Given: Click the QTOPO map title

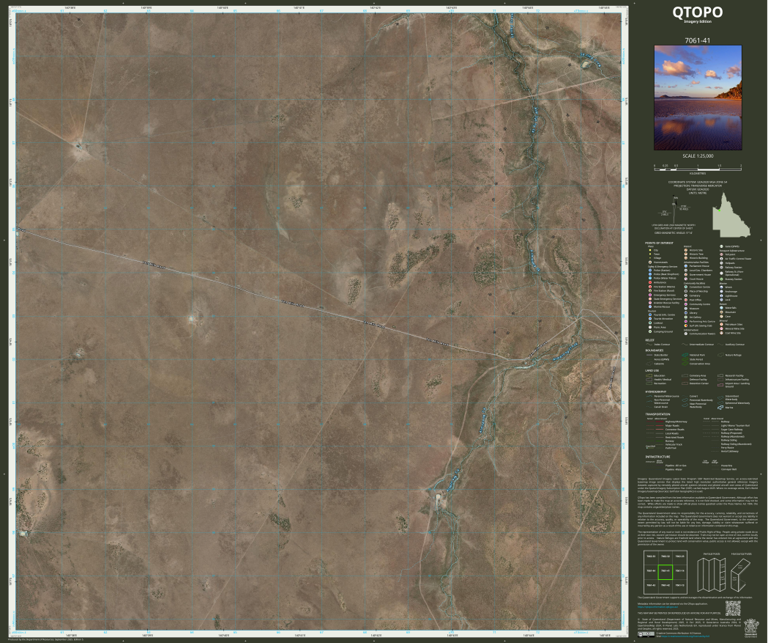Looking at the screenshot, I should click(x=697, y=12).
